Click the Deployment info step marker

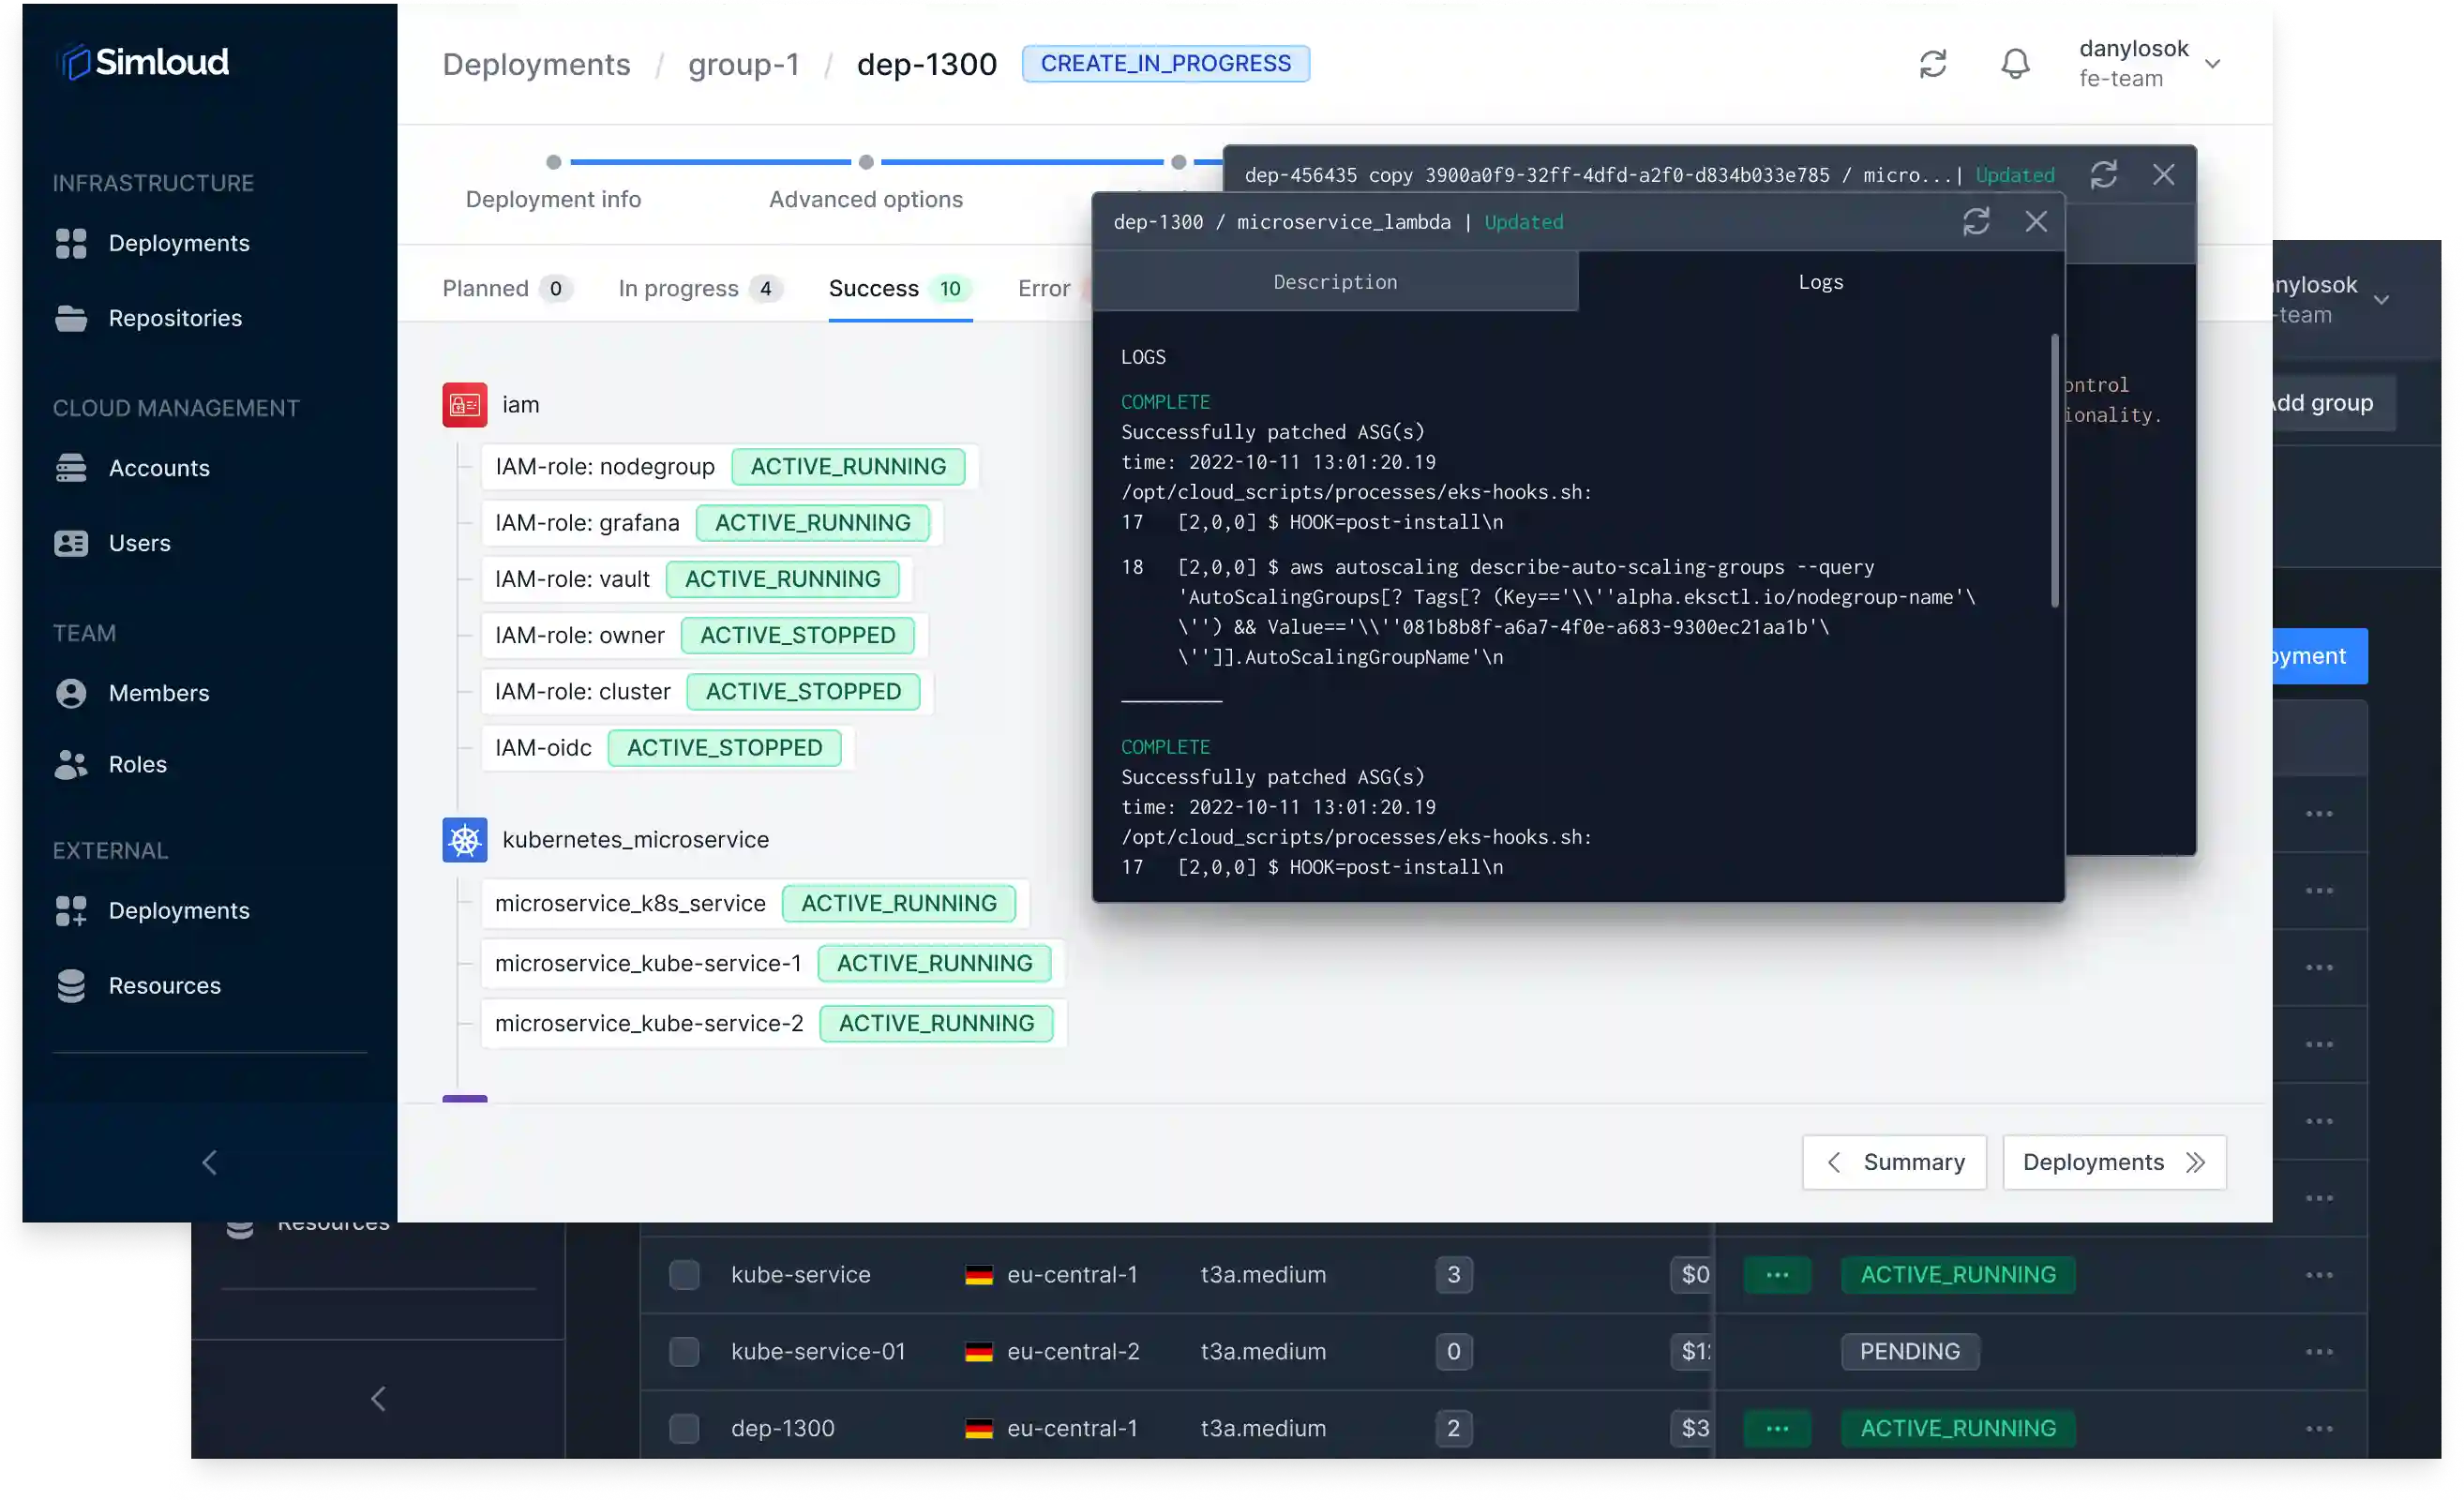point(553,162)
